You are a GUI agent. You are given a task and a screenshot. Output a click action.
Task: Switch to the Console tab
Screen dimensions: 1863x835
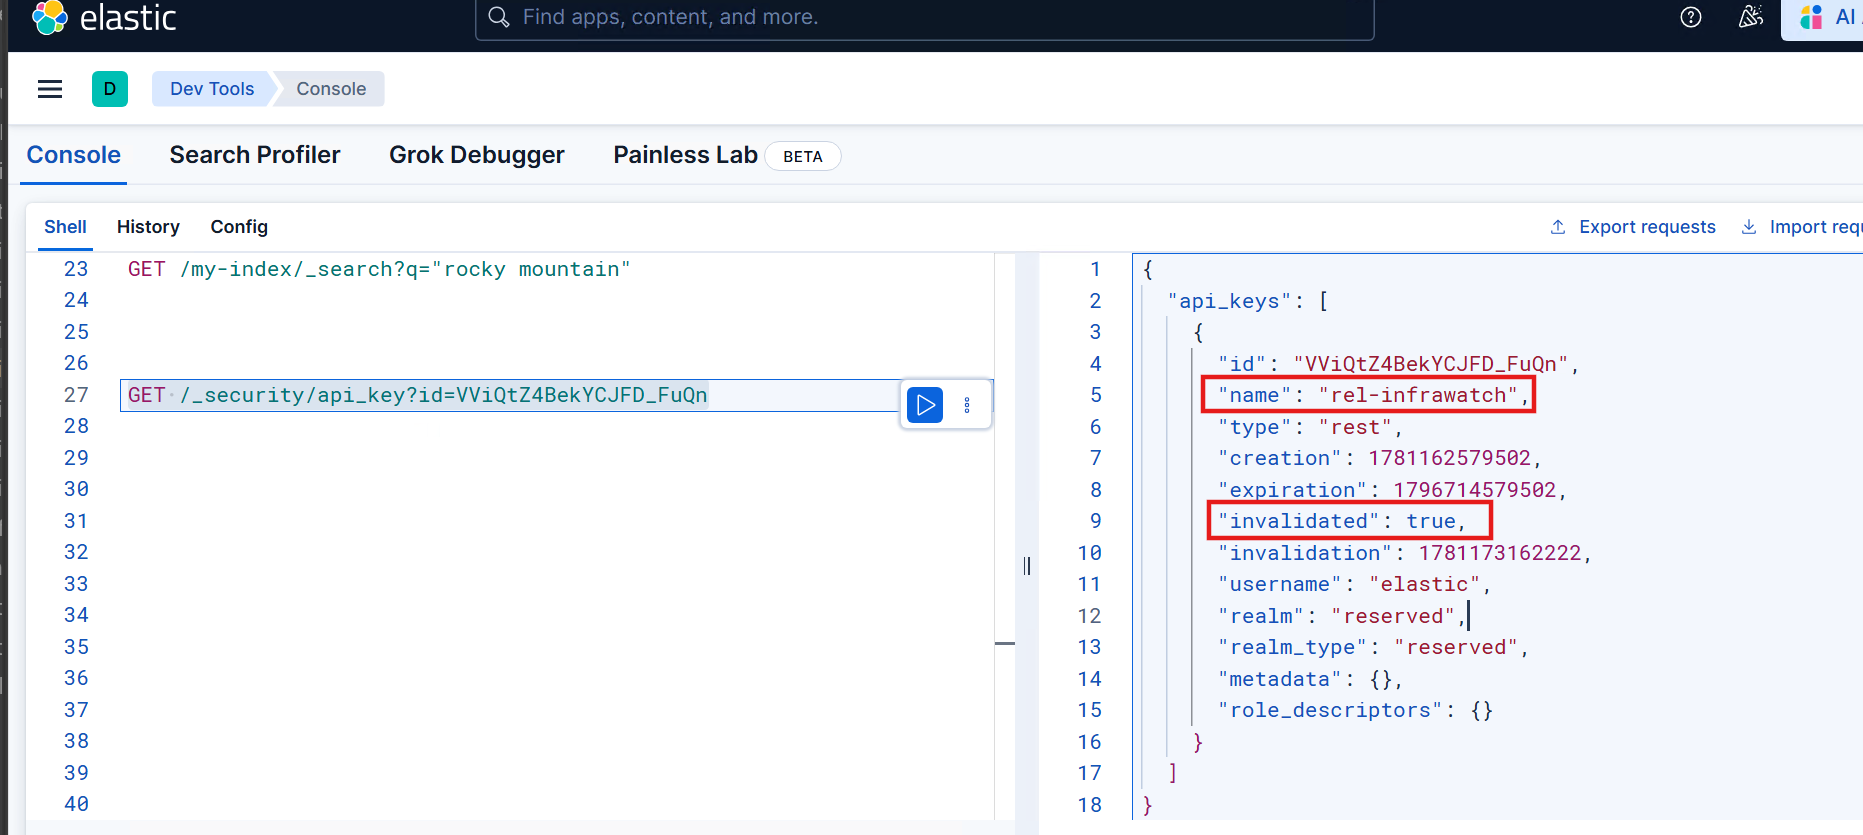74,155
